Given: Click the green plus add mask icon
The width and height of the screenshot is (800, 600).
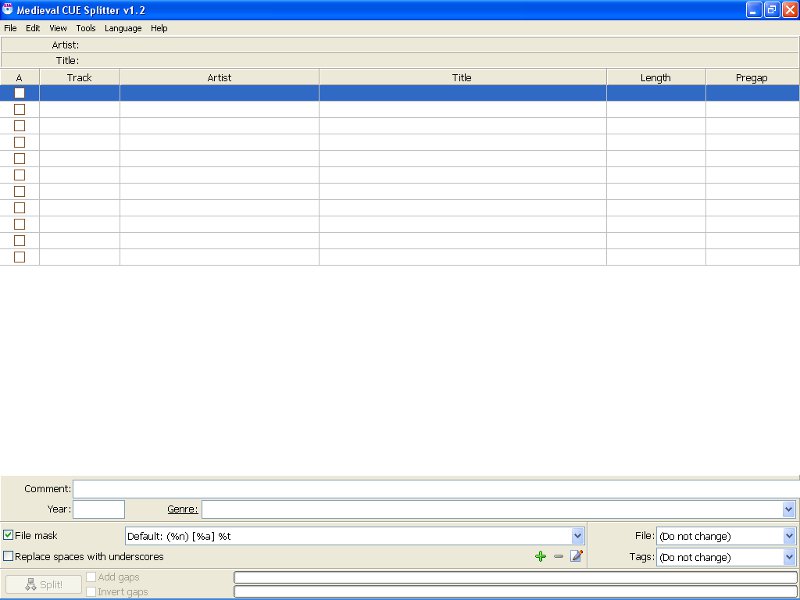Looking at the screenshot, I should click(x=541, y=556).
